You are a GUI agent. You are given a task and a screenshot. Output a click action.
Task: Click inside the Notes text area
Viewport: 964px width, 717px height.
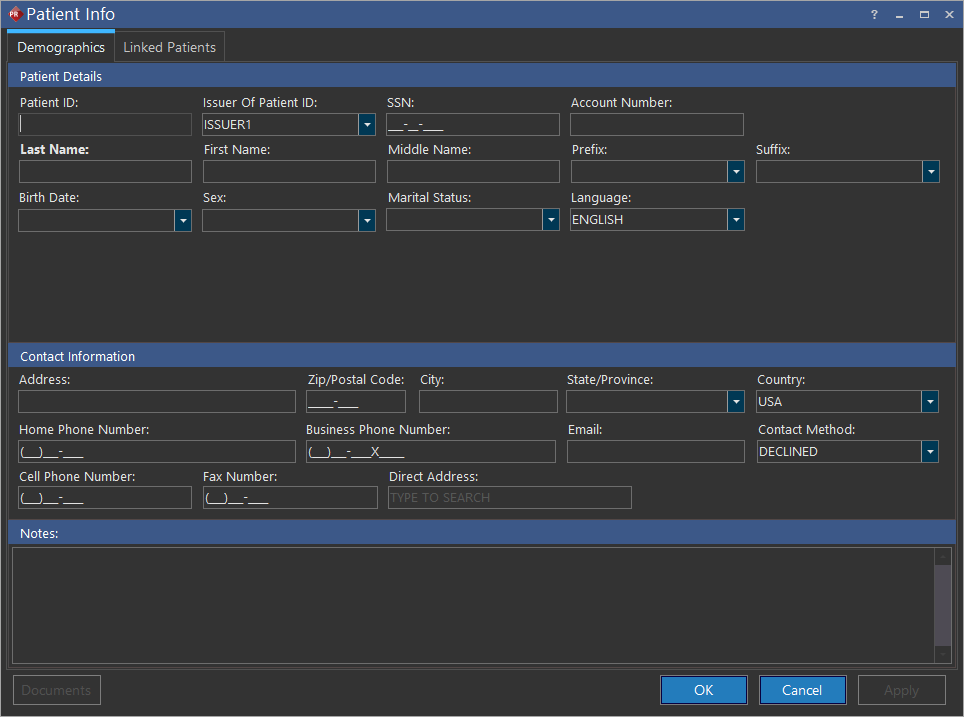click(470, 603)
